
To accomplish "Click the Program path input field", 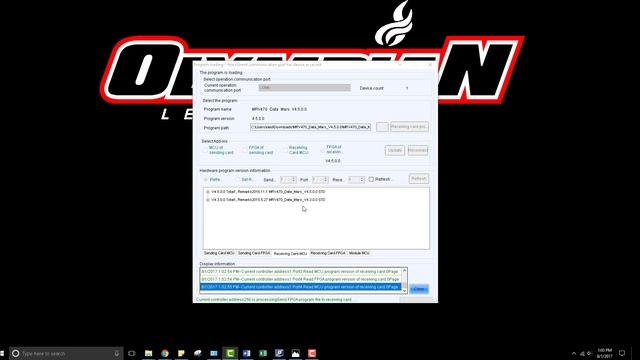I will coord(311,127).
